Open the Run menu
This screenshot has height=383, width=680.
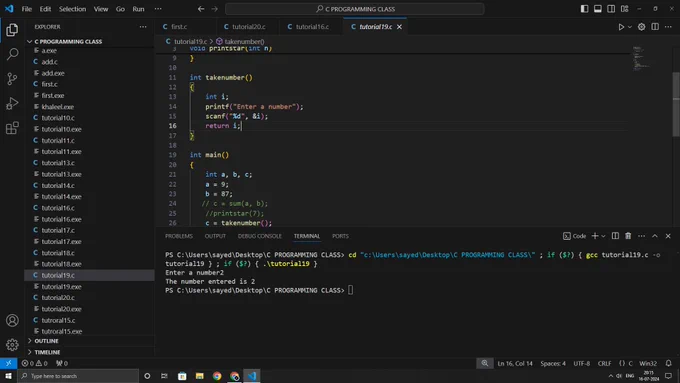click(138, 9)
